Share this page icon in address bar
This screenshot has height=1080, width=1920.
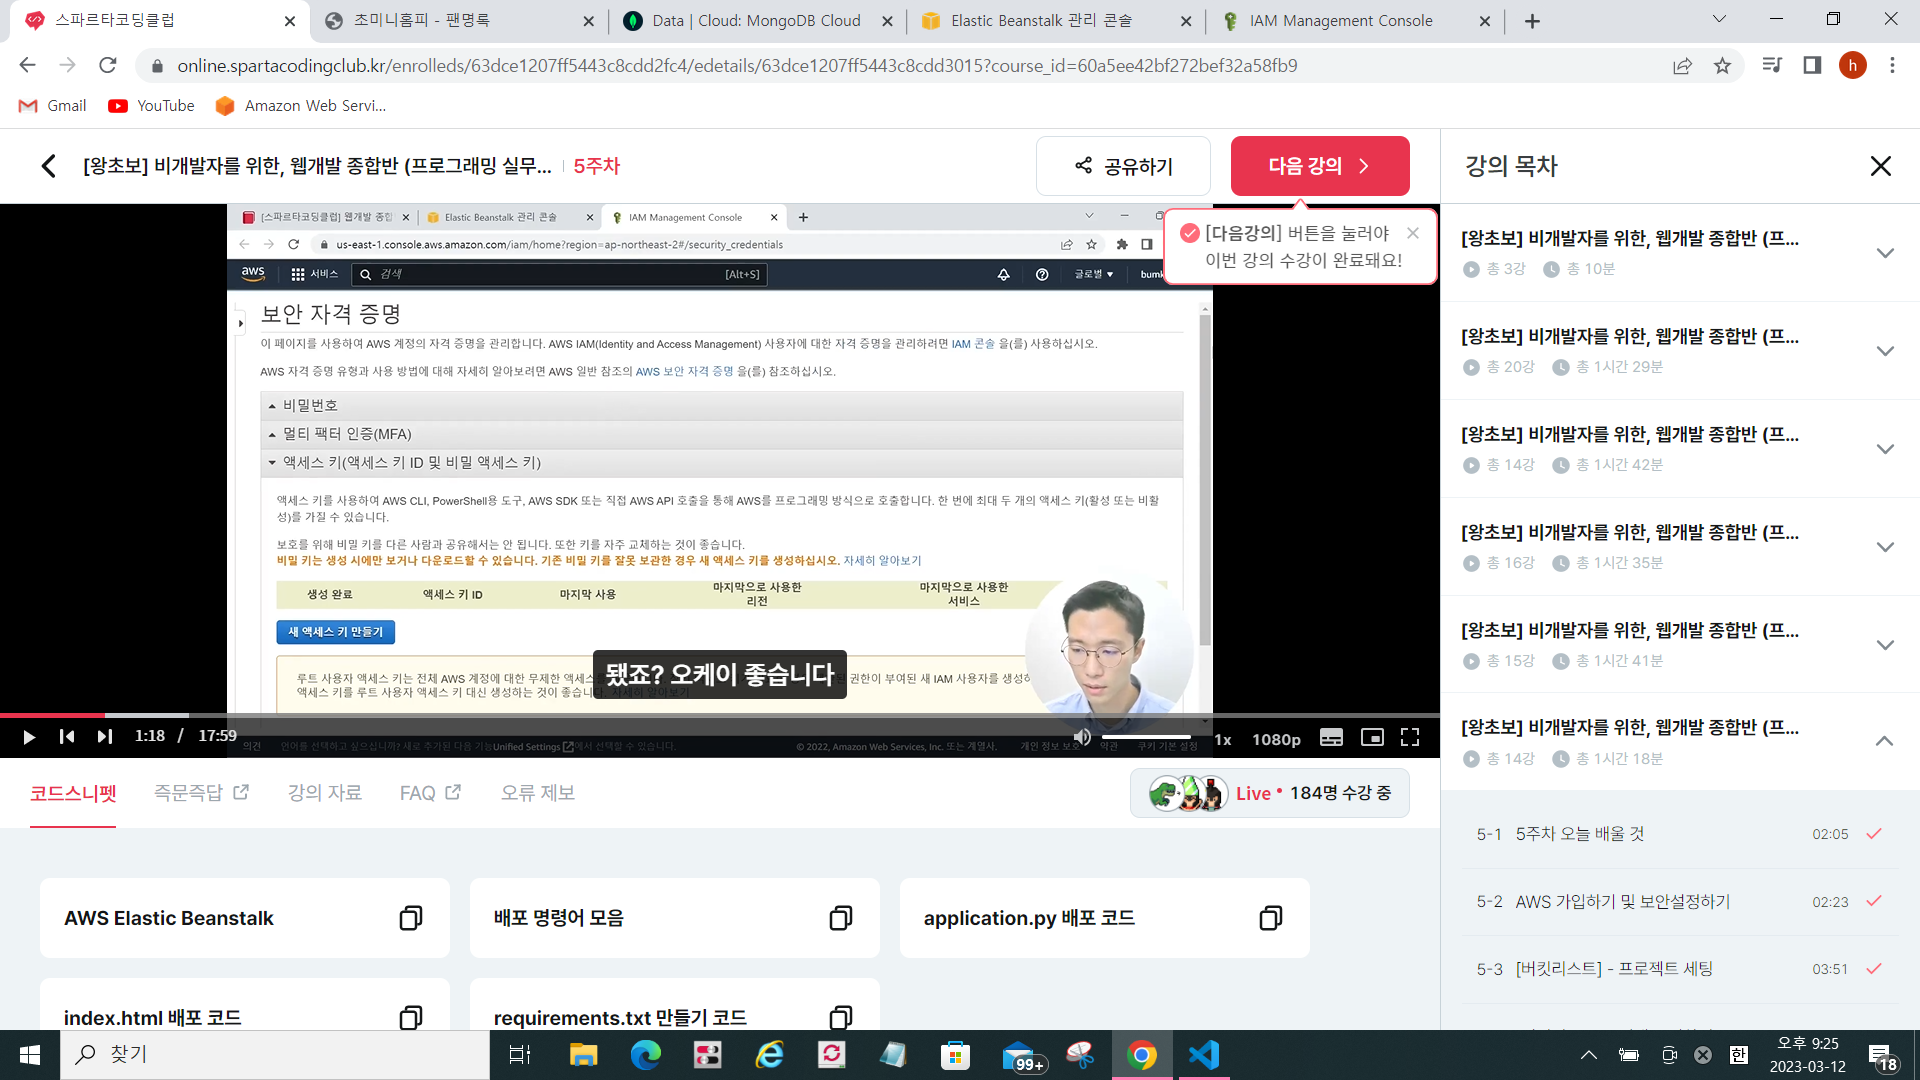coord(1682,66)
